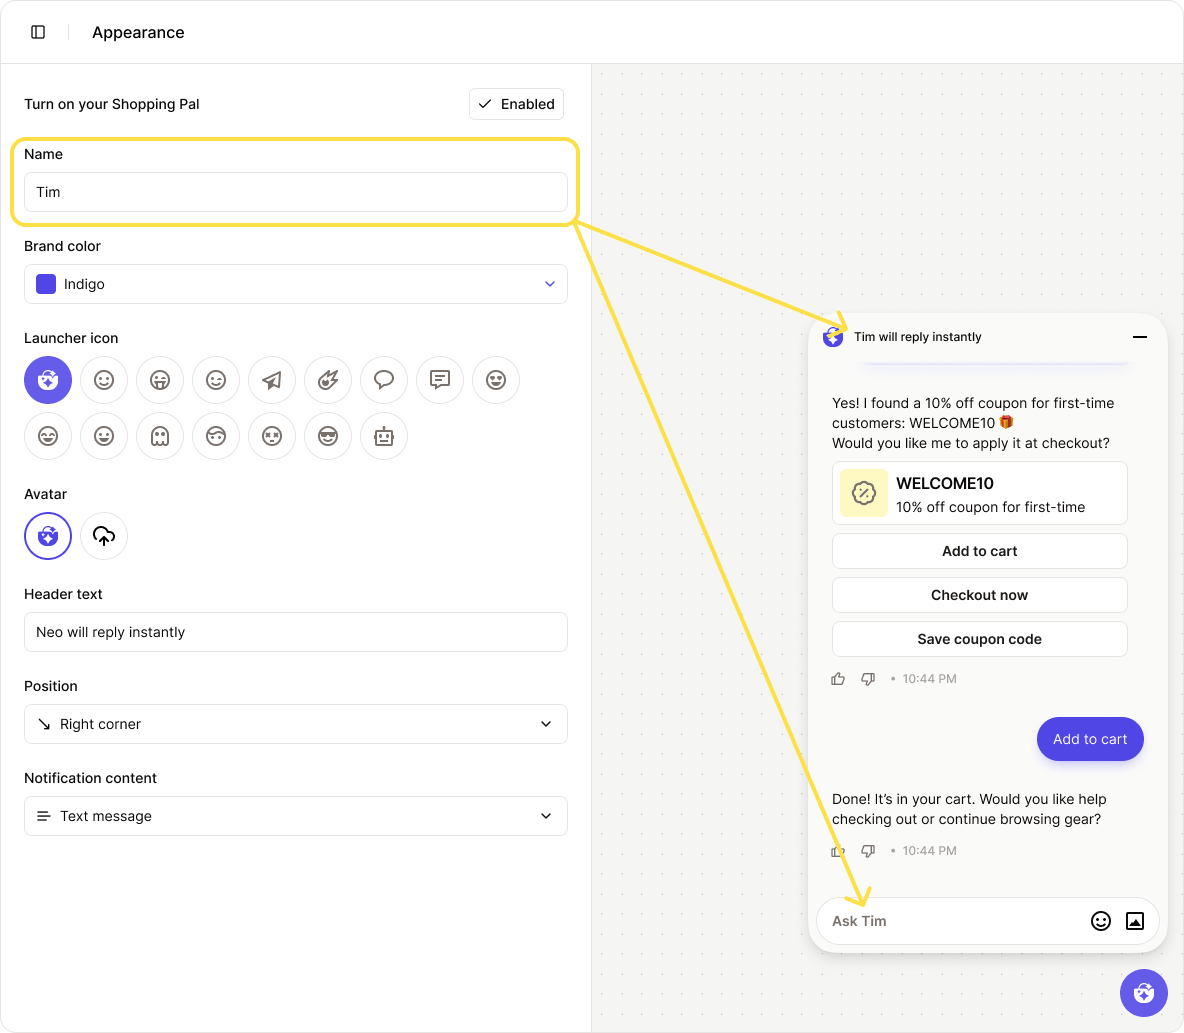
Task: Click the Appearance page title
Action: tap(138, 32)
